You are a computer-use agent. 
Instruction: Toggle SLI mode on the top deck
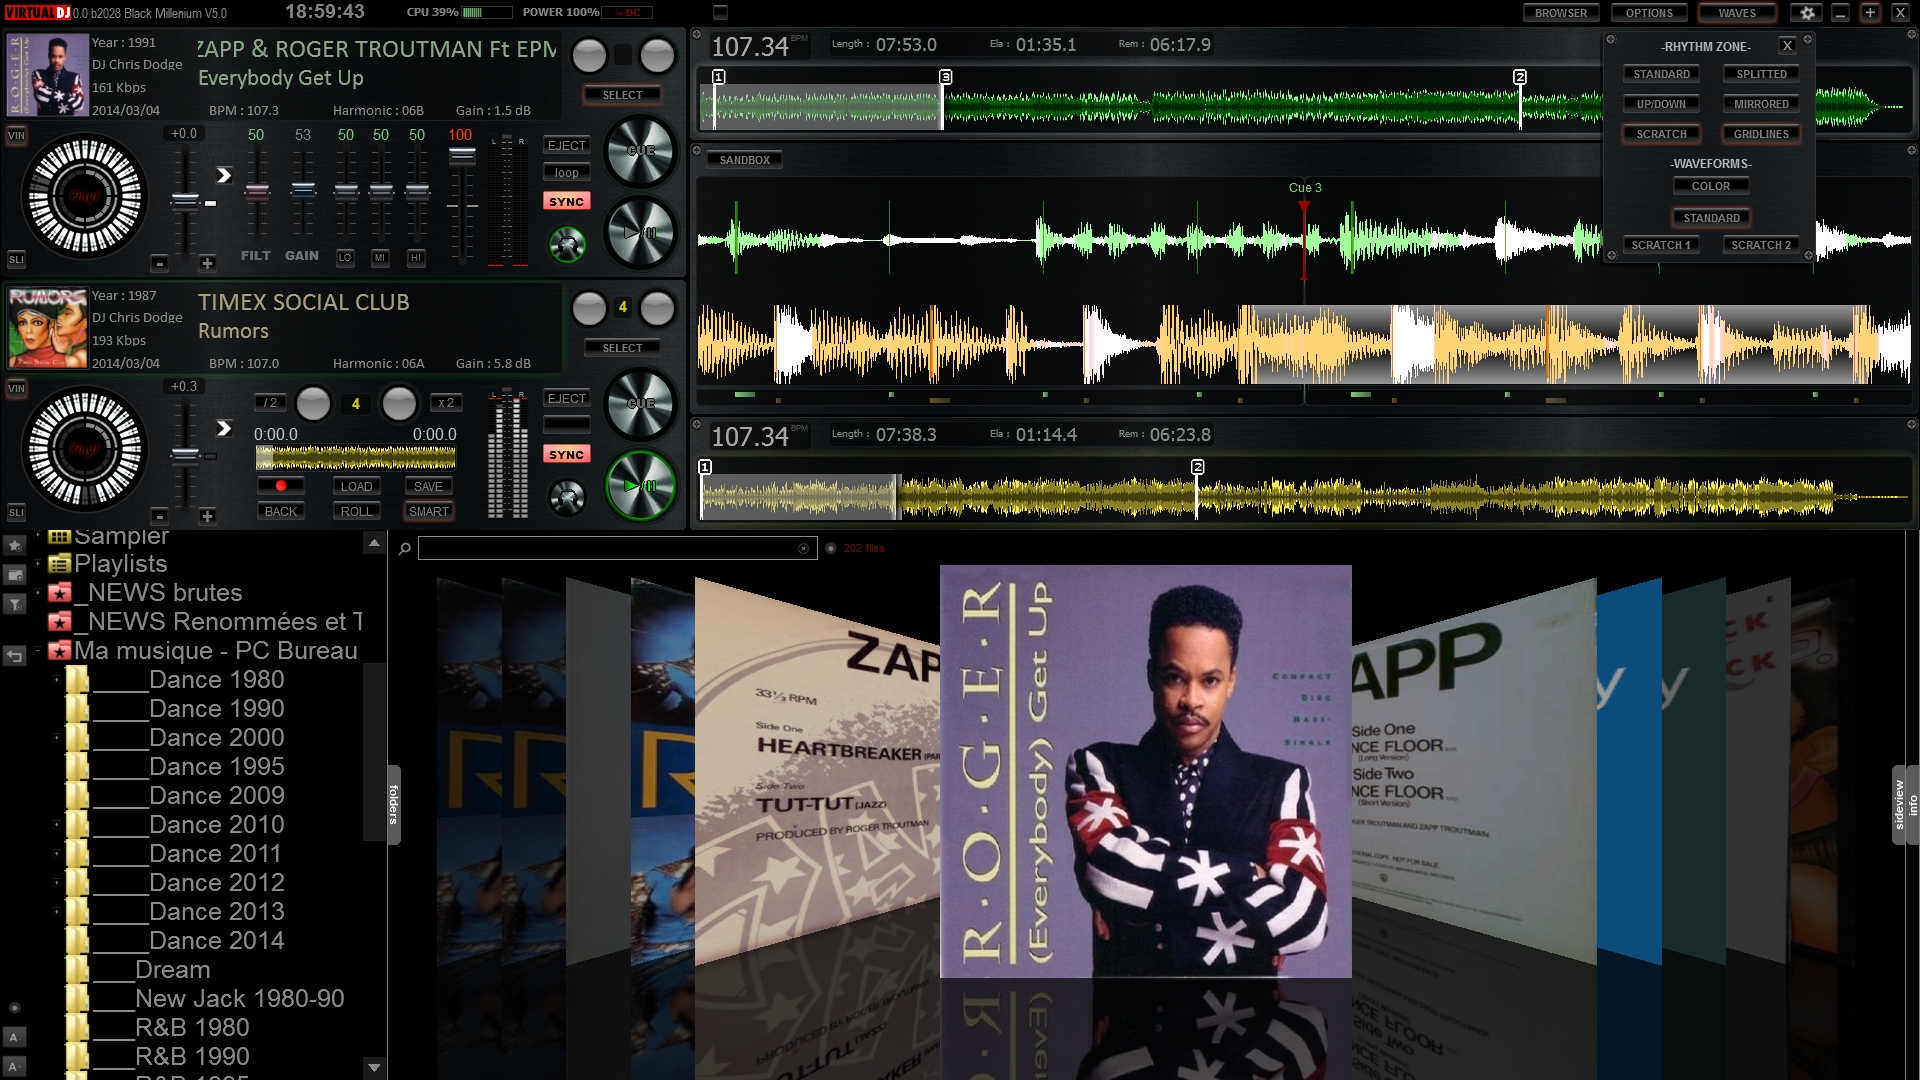(16, 260)
